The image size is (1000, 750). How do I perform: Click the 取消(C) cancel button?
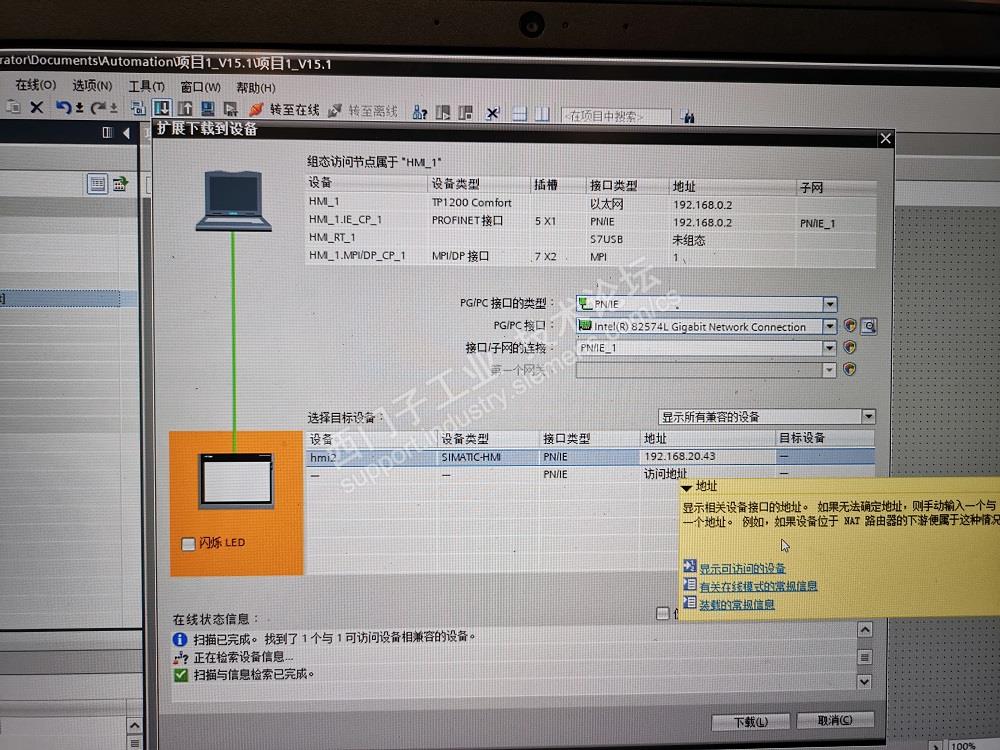(x=835, y=720)
